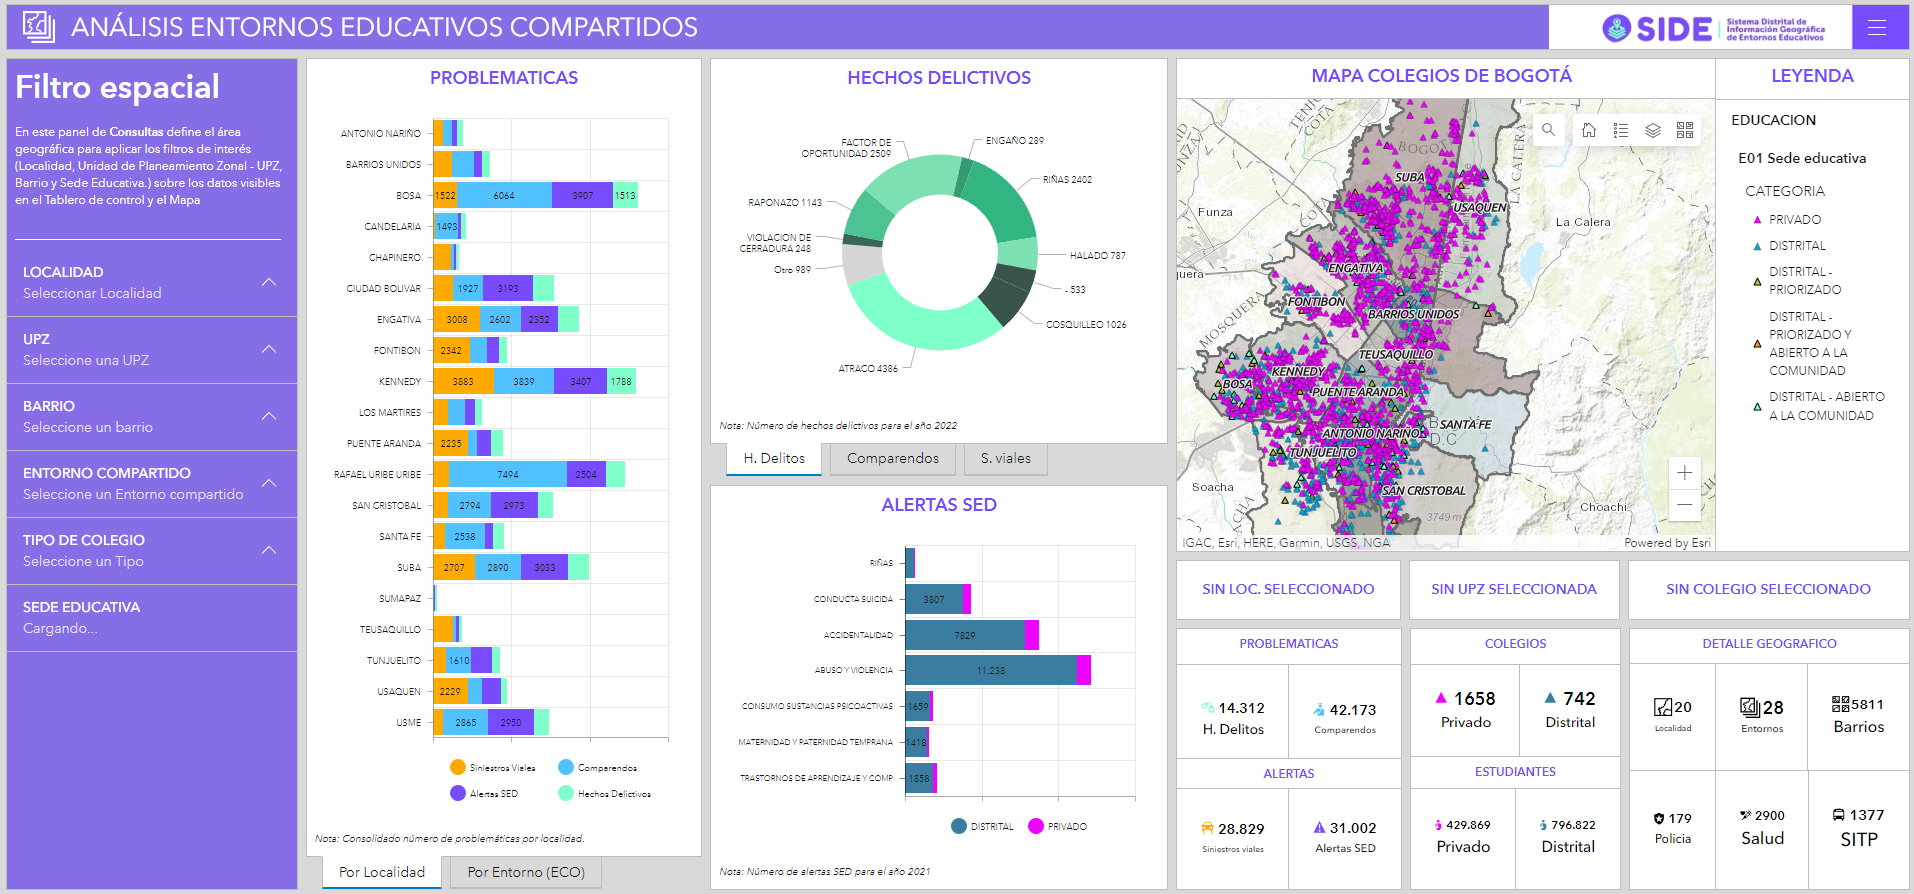Toggle DISTRITAL series in Alertas SED legend
Viewport: 1914px width, 894px height.
click(982, 826)
